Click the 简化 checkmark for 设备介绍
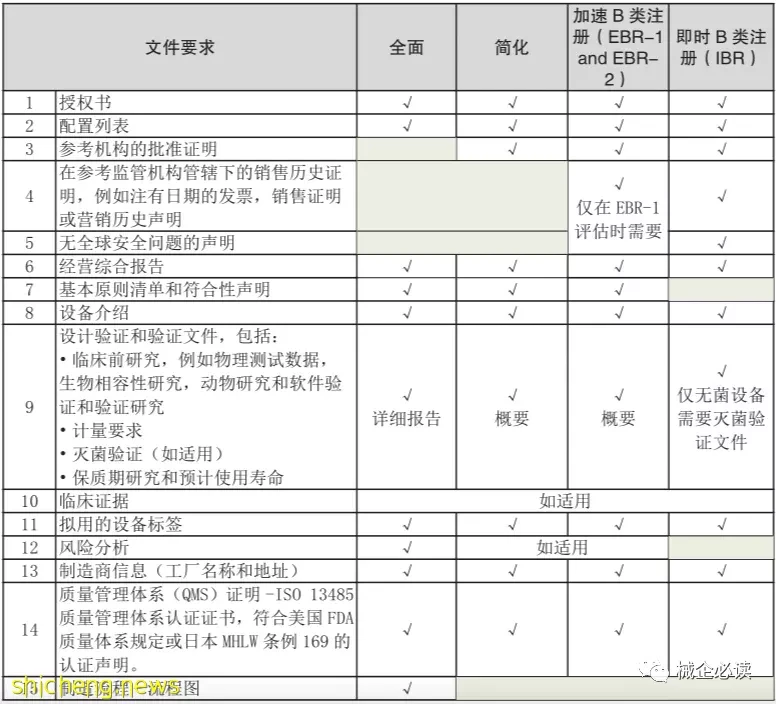776x704 pixels. click(x=513, y=312)
